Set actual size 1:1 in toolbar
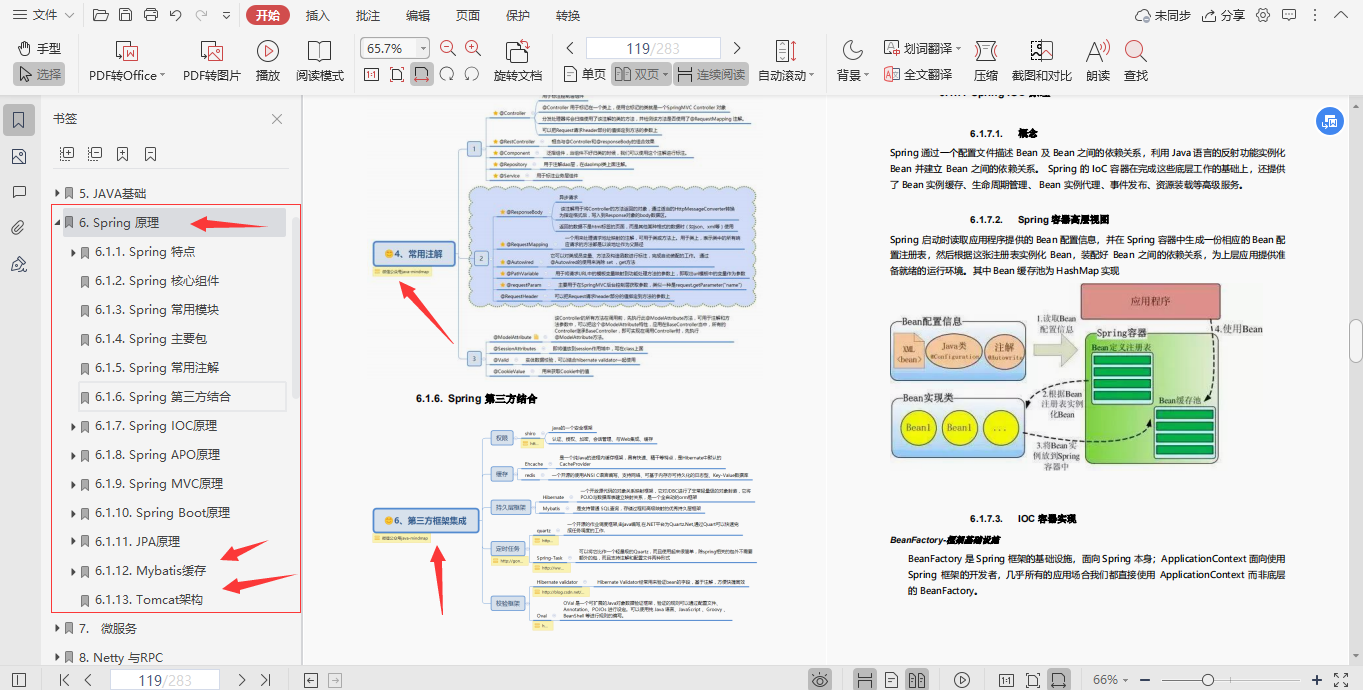Image resolution: width=1363 pixels, height=690 pixels. click(x=371, y=74)
